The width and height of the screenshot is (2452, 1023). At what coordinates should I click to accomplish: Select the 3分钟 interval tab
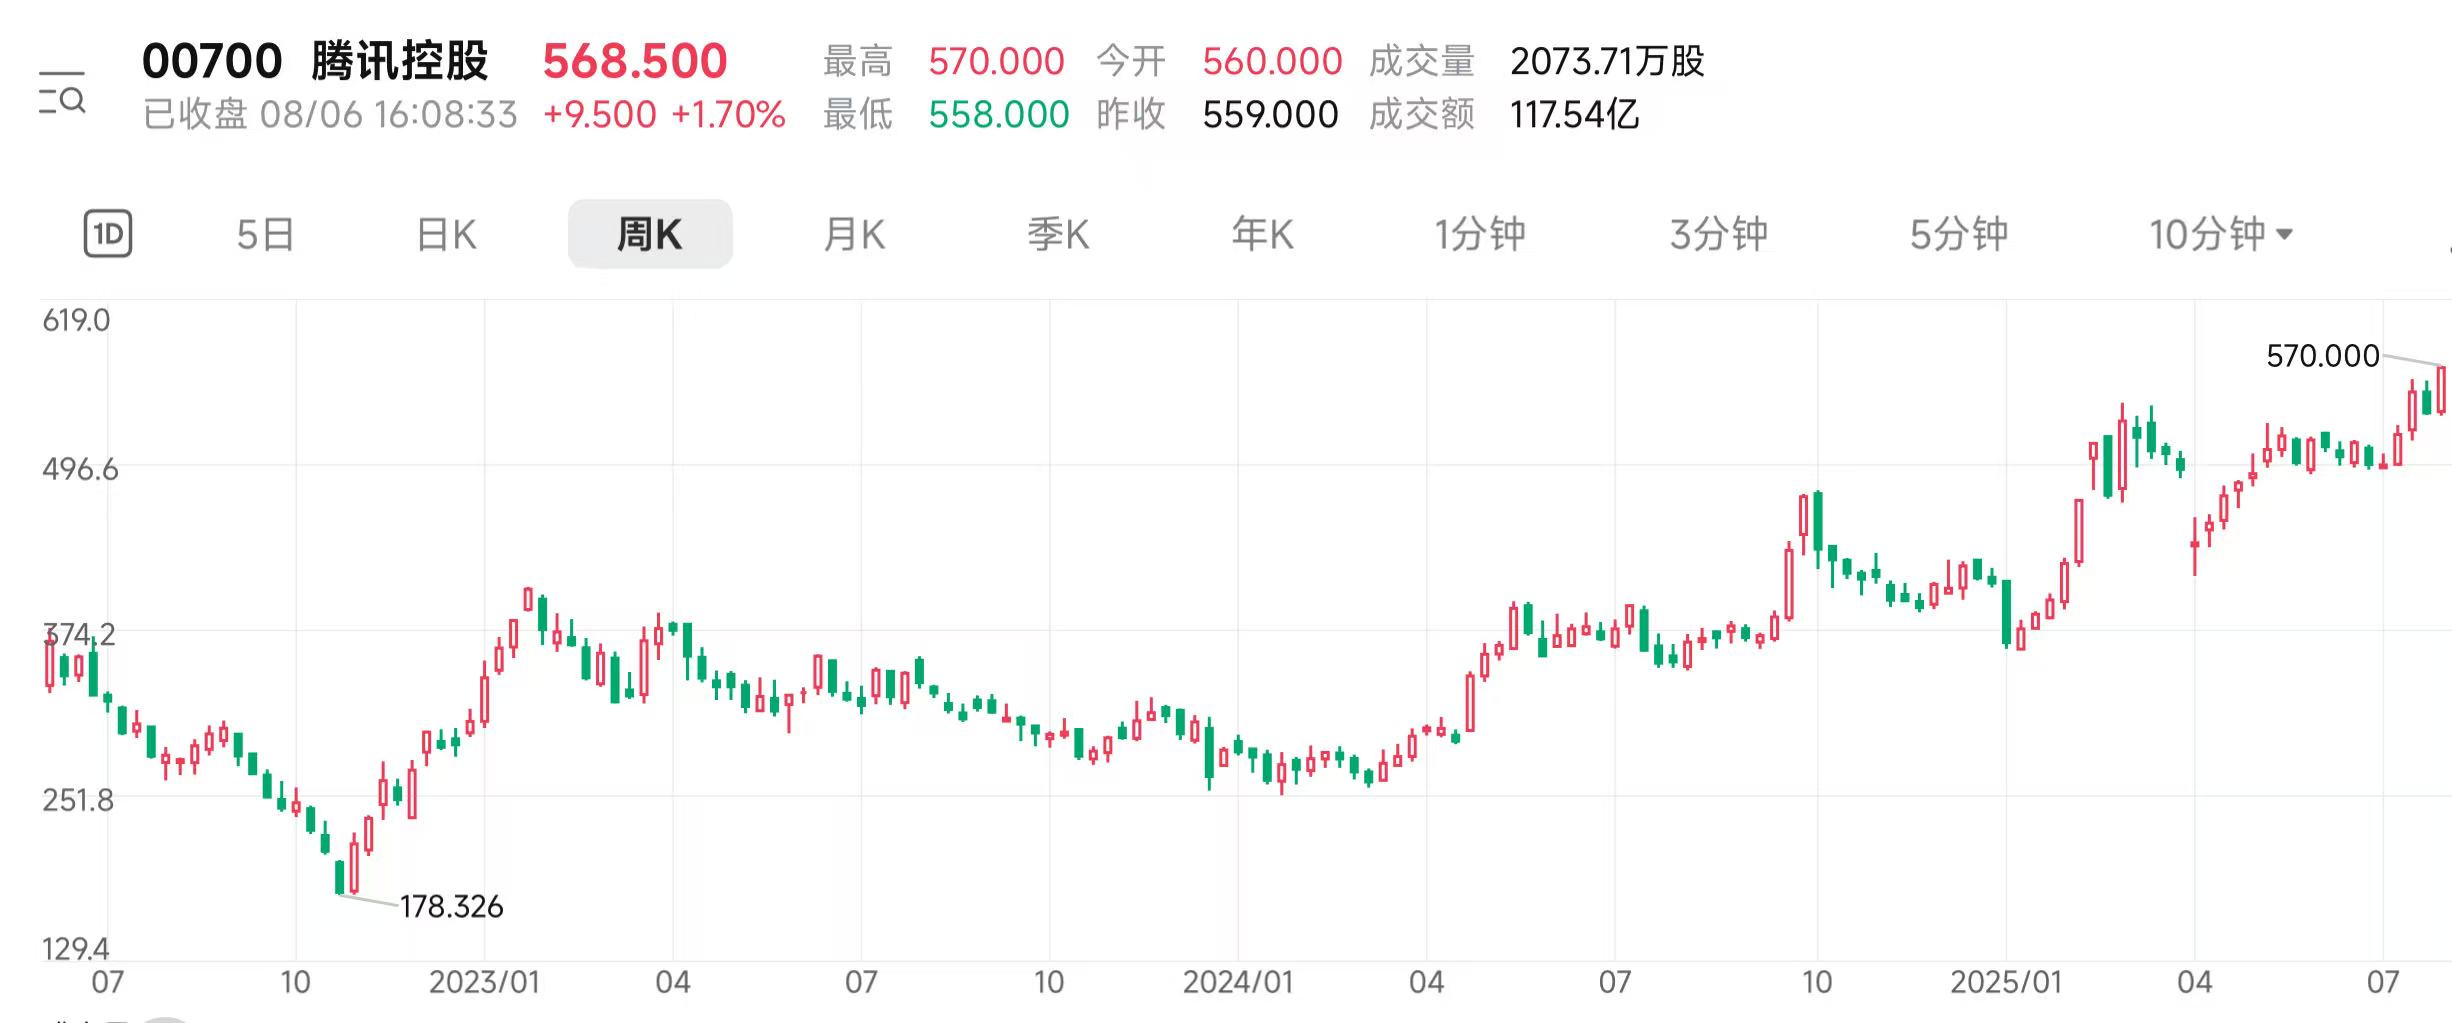point(1719,235)
